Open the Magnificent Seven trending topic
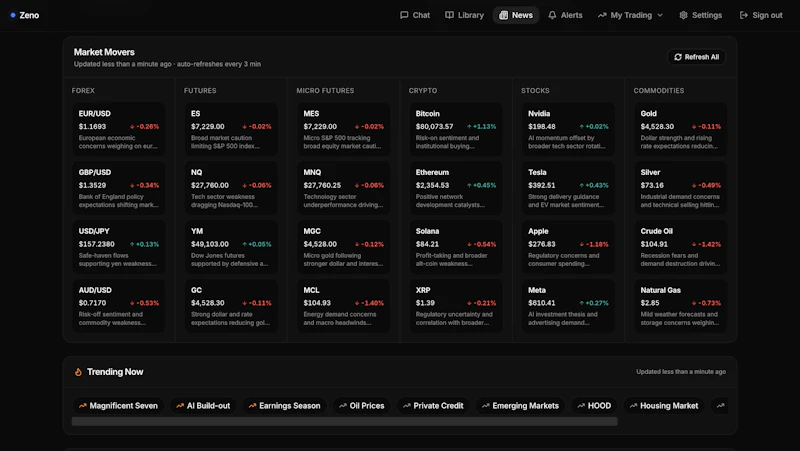Viewport: 800px width, 451px height. point(118,406)
